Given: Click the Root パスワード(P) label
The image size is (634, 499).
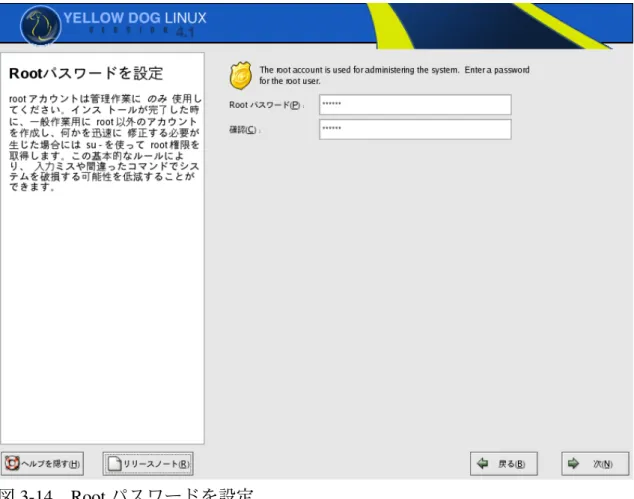Looking at the screenshot, I should tap(265, 105).
